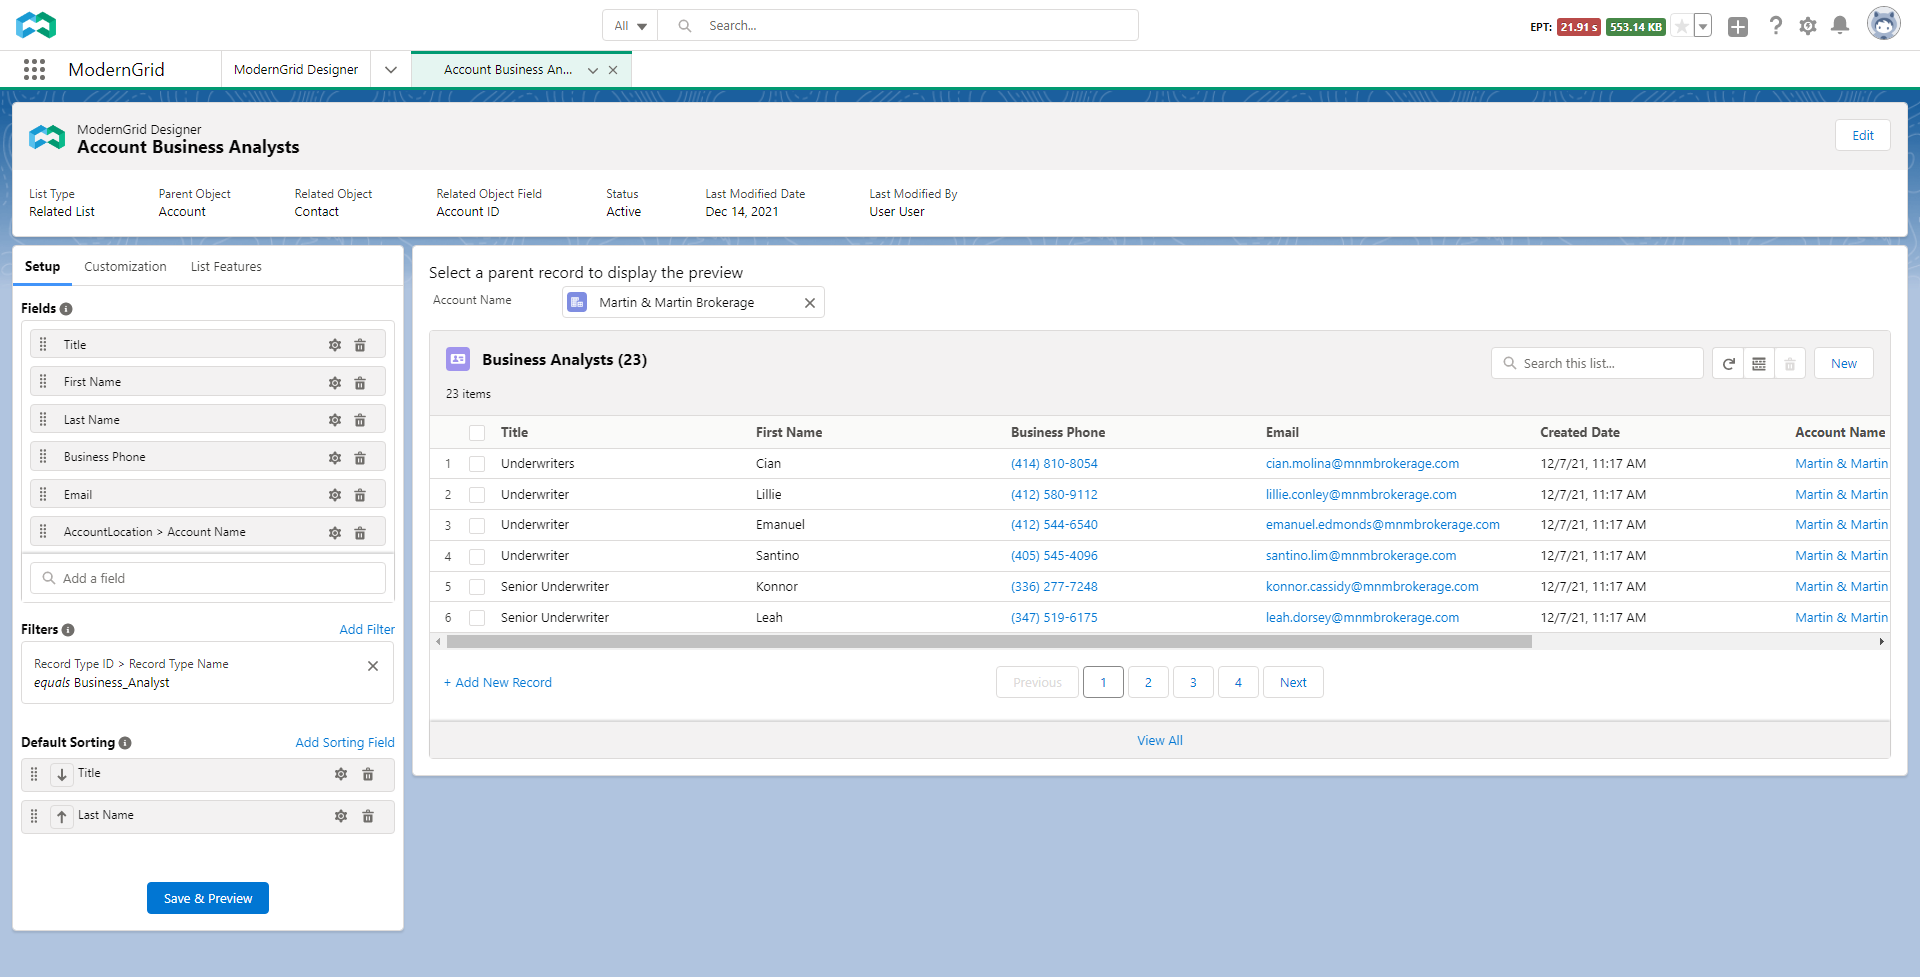Open the App Launcher grid icon
Image resolution: width=1920 pixels, height=977 pixels.
click(x=34, y=69)
